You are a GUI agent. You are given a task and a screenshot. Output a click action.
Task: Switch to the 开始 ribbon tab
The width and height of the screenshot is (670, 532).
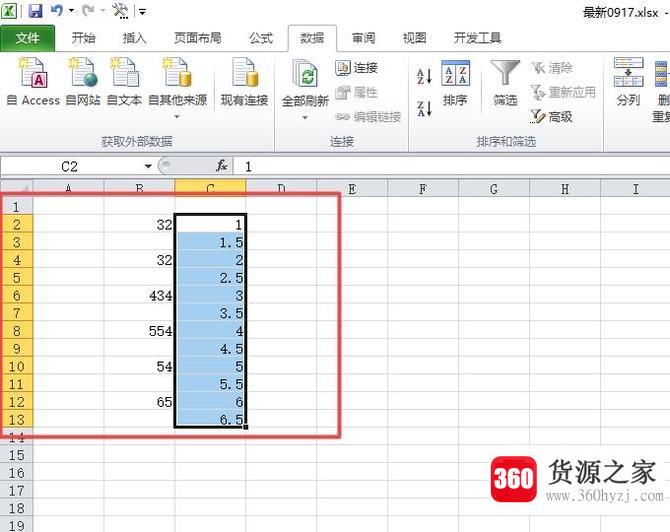(83, 38)
